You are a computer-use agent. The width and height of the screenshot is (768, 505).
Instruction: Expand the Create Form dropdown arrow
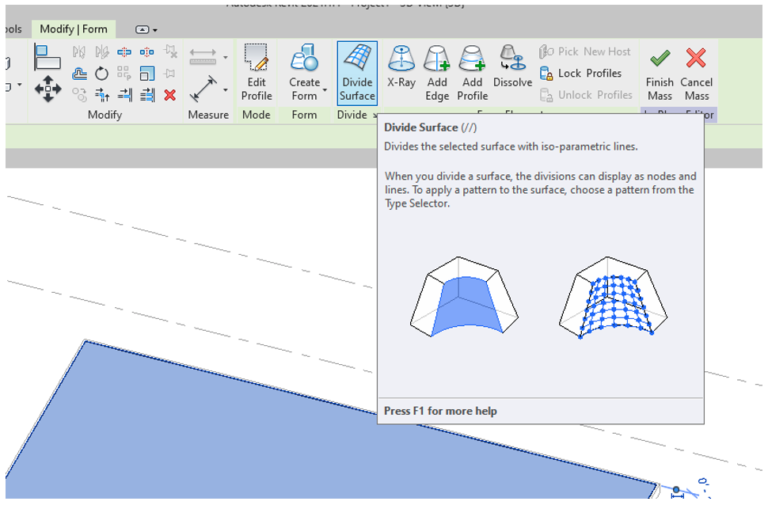tap(325, 90)
